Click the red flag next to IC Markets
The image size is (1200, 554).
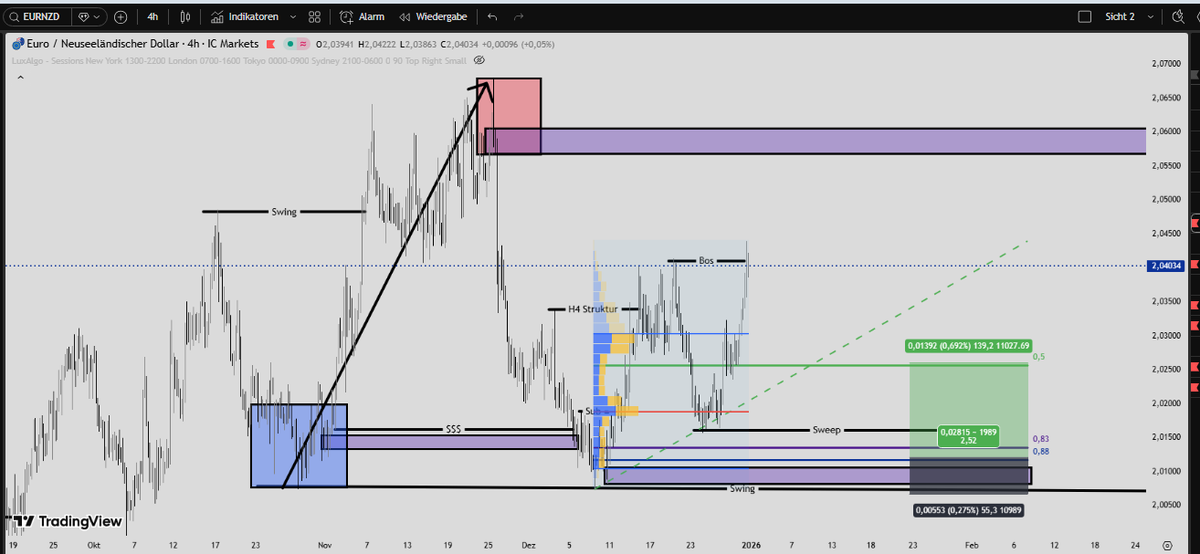click(271, 44)
